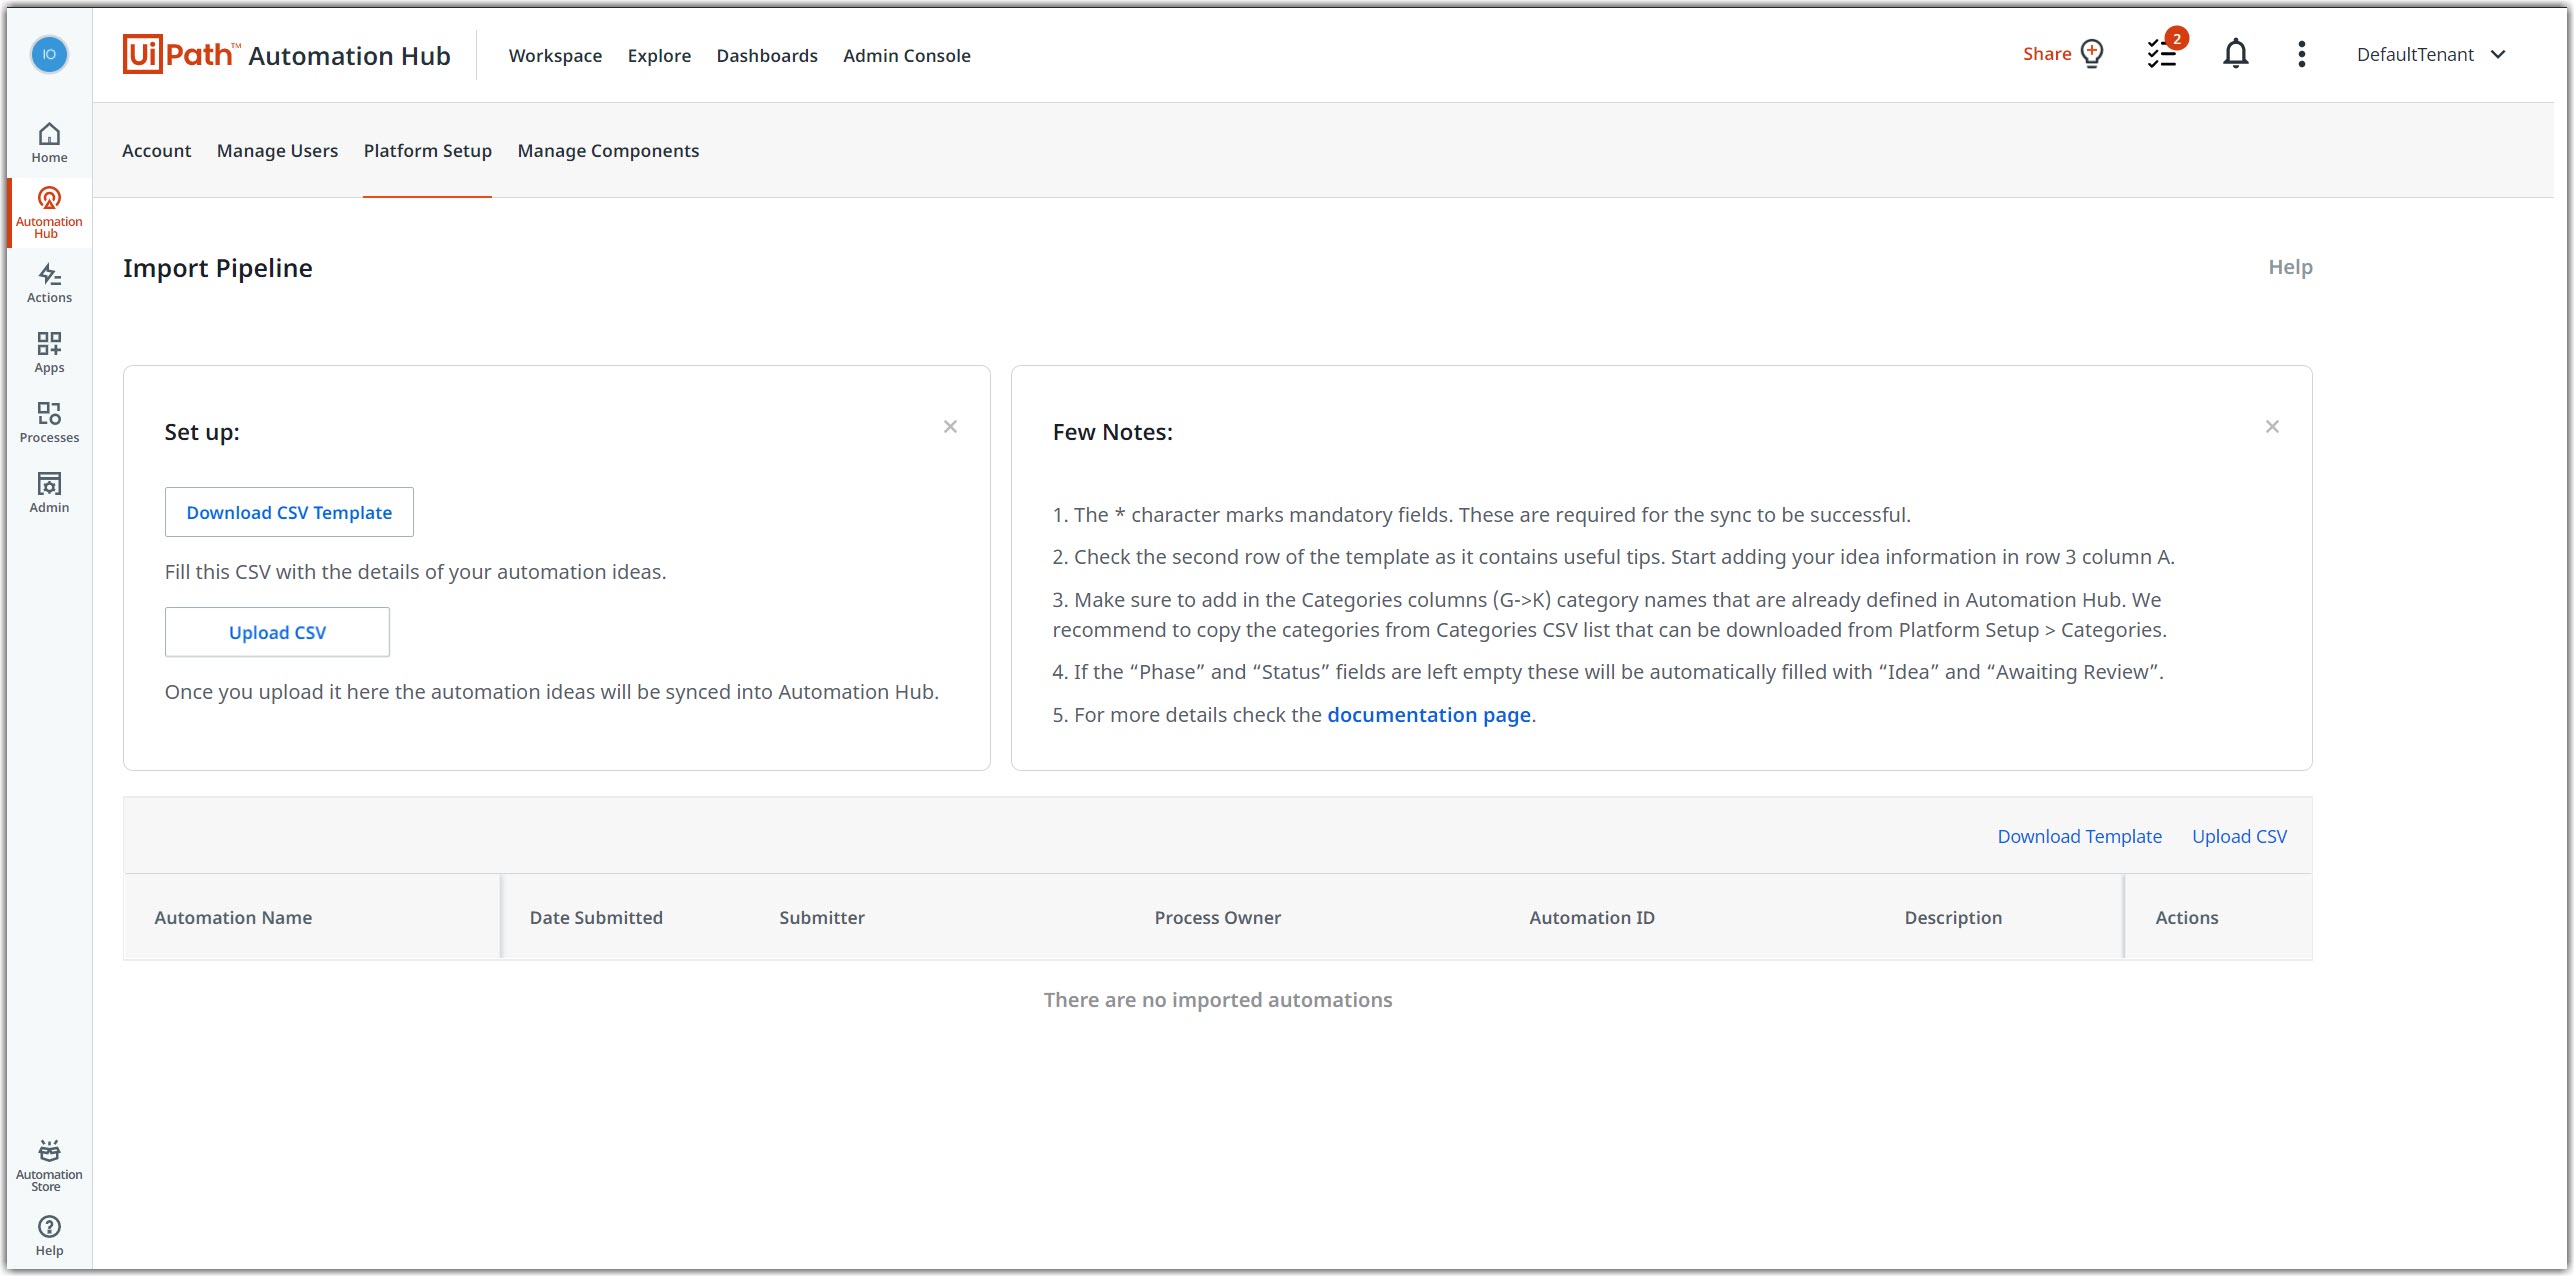Click the Description column header
Viewport: 2575px width, 1277px height.
pyautogui.click(x=1952, y=917)
